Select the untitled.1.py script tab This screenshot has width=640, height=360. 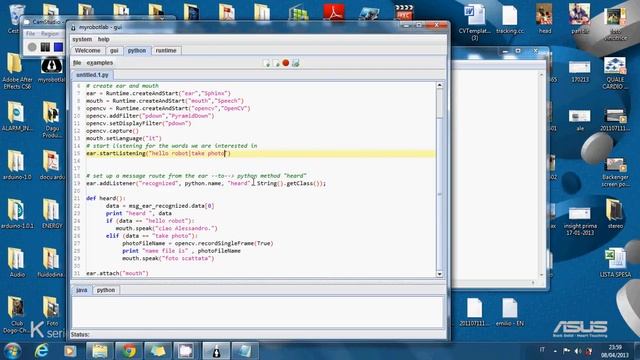coord(92,75)
